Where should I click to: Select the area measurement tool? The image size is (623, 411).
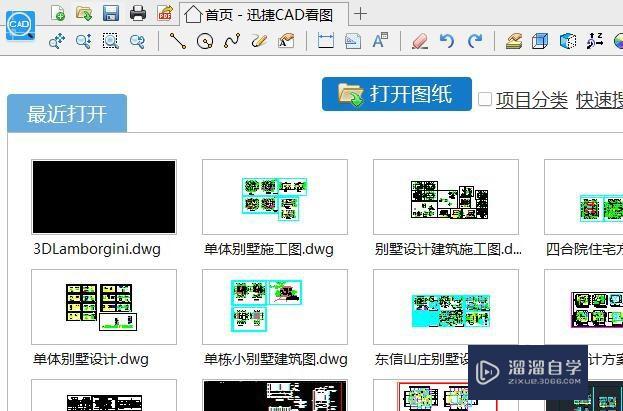pos(353,41)
